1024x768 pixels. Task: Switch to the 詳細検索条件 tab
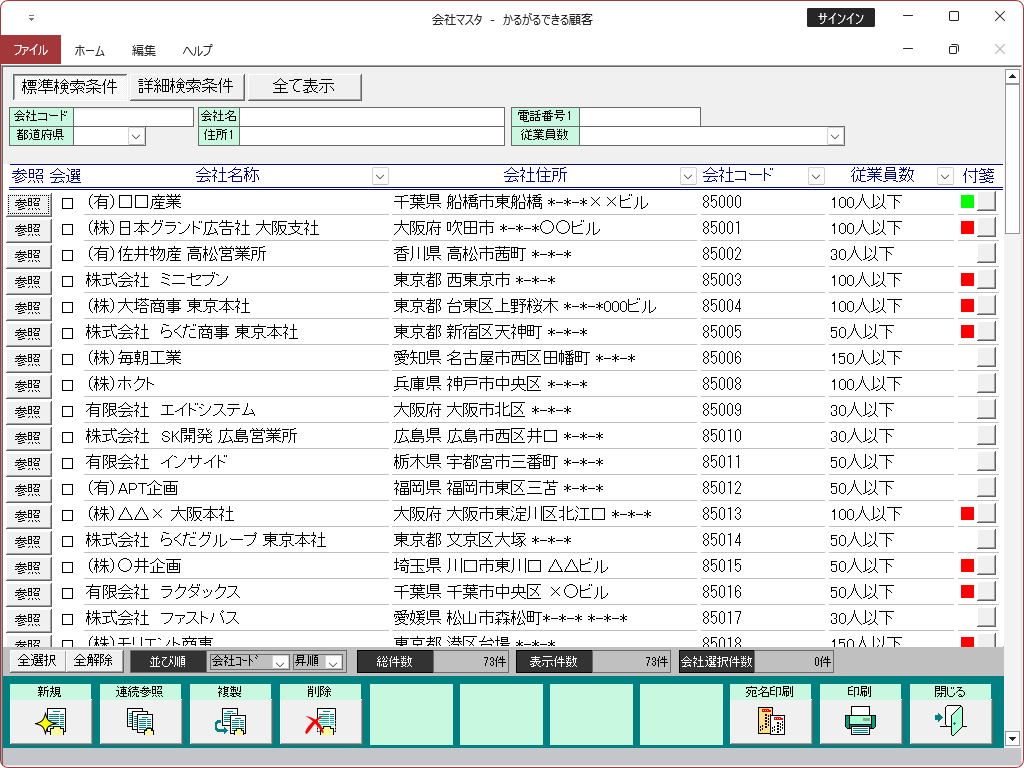(186, 87)
